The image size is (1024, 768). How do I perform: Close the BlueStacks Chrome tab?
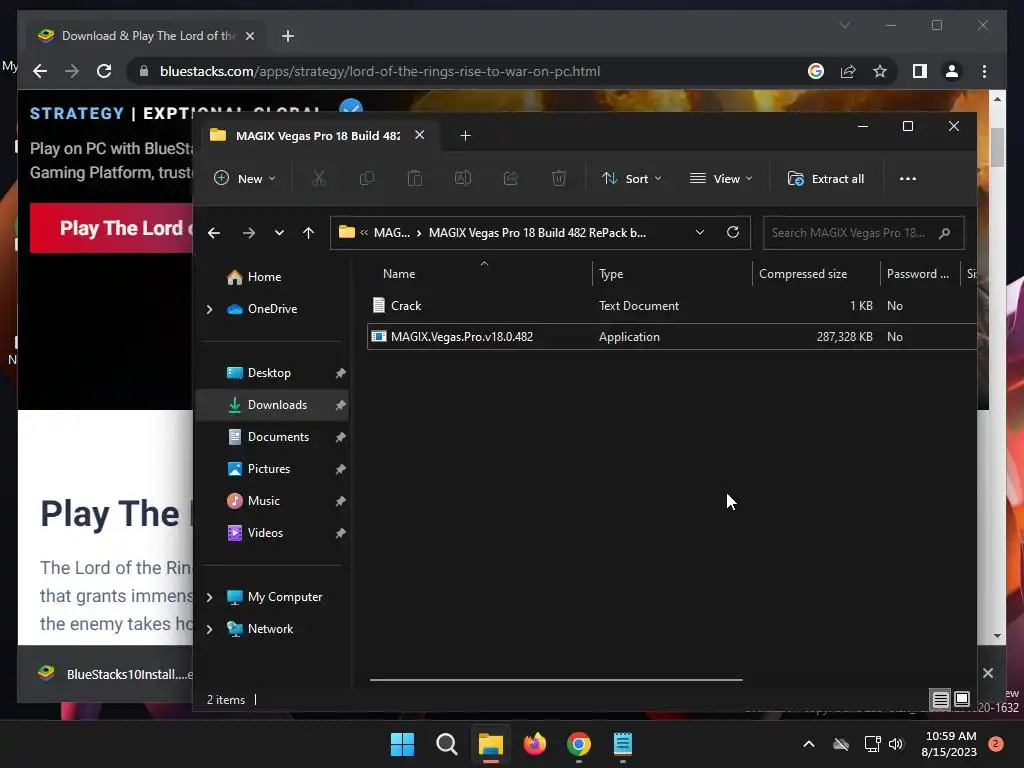point(249,36)
